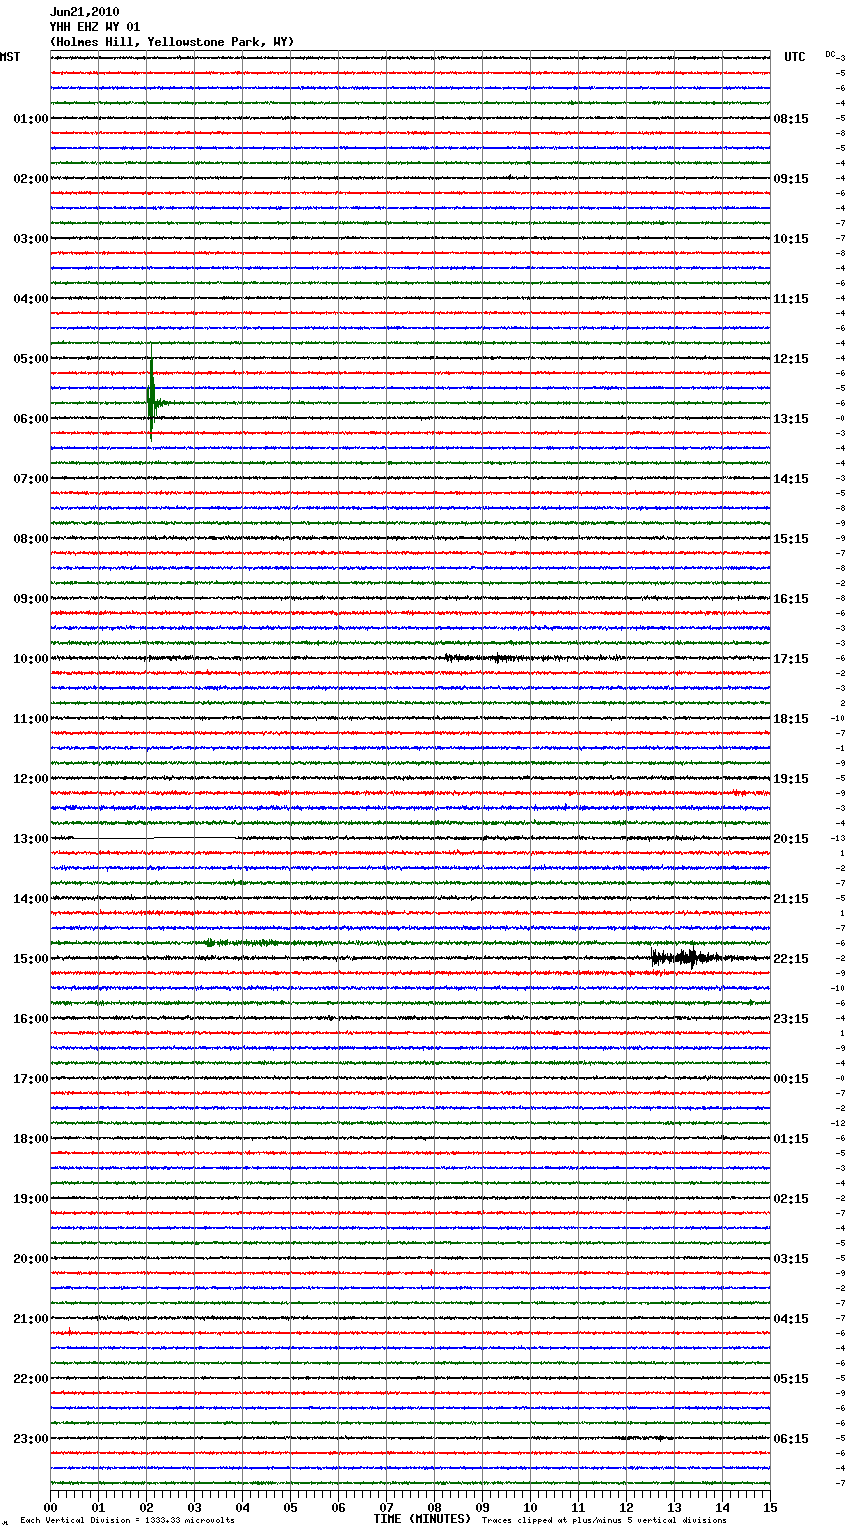This screenshot has width=850, height=1534.
Task: Click the 04:15 UTC time label
Action: (x=791, y=1319)
